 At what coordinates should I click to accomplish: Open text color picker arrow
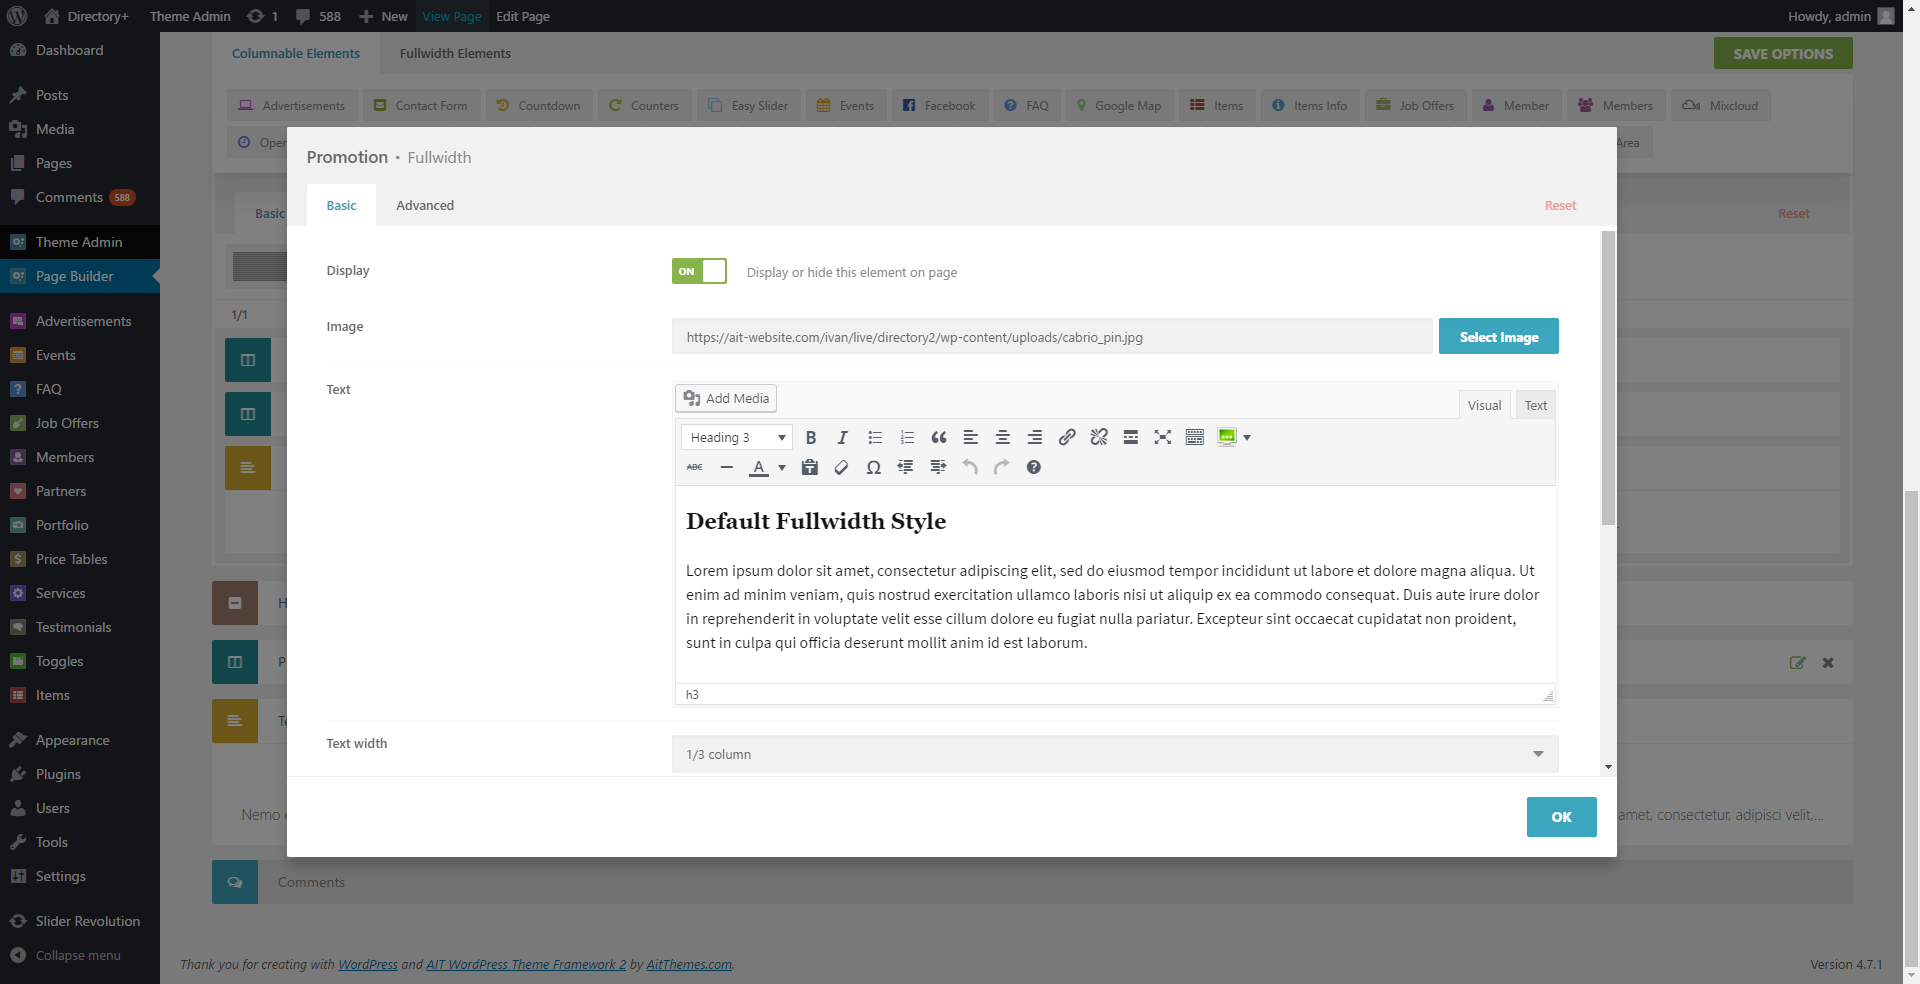[782, 467]
